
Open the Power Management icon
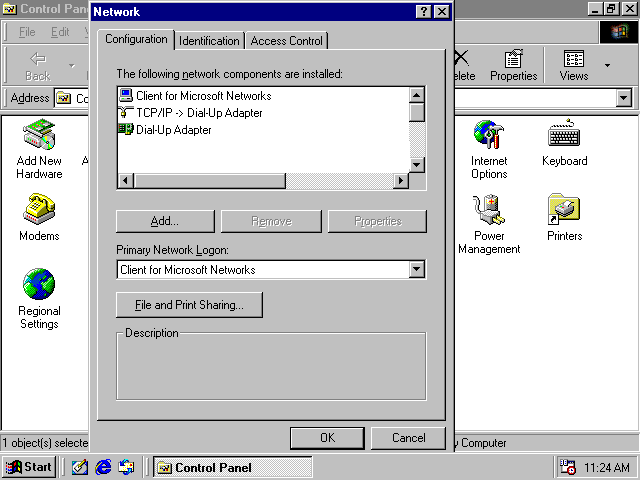click(x=489, y=224)
